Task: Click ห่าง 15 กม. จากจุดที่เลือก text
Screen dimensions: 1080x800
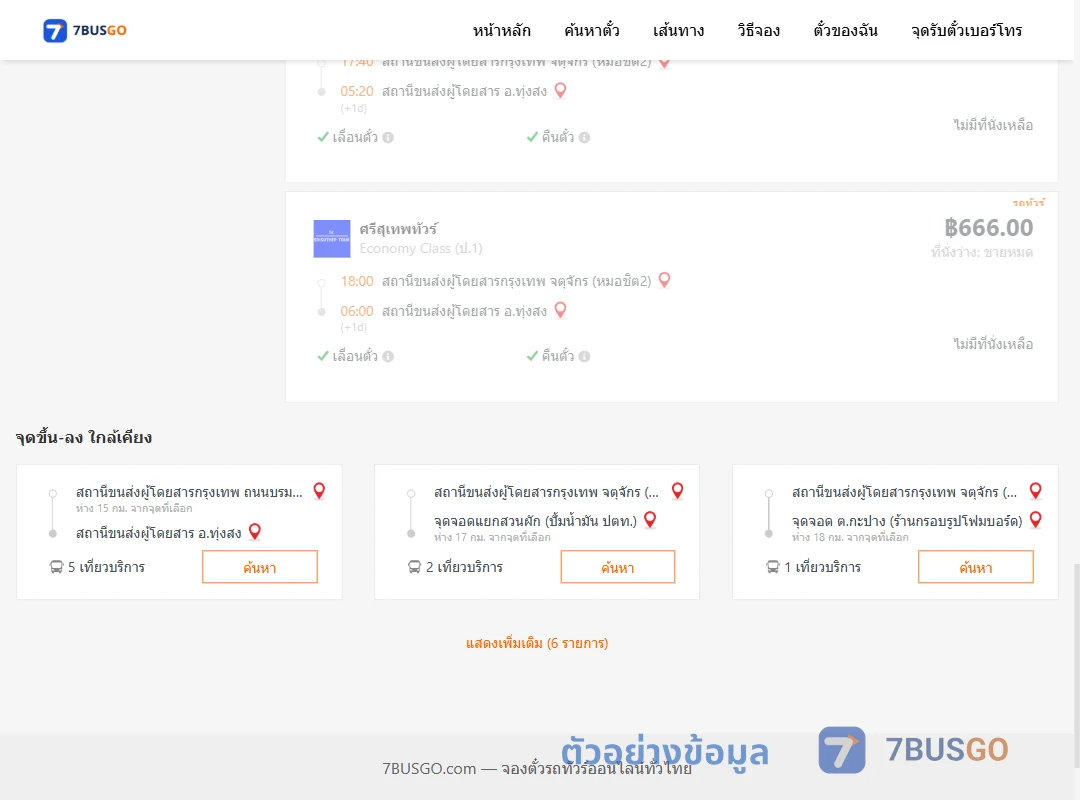Action: [x=134, y=509]
